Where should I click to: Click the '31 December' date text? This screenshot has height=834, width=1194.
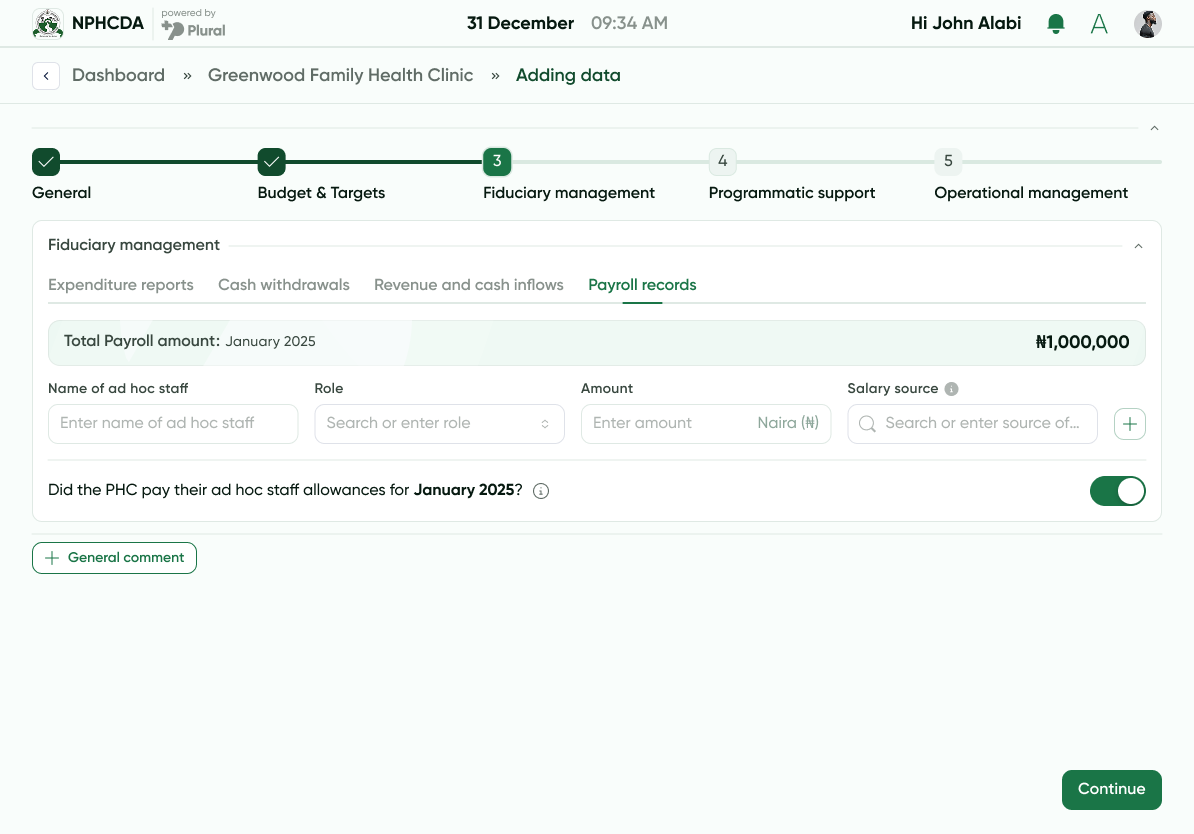(x=520, y=24)
